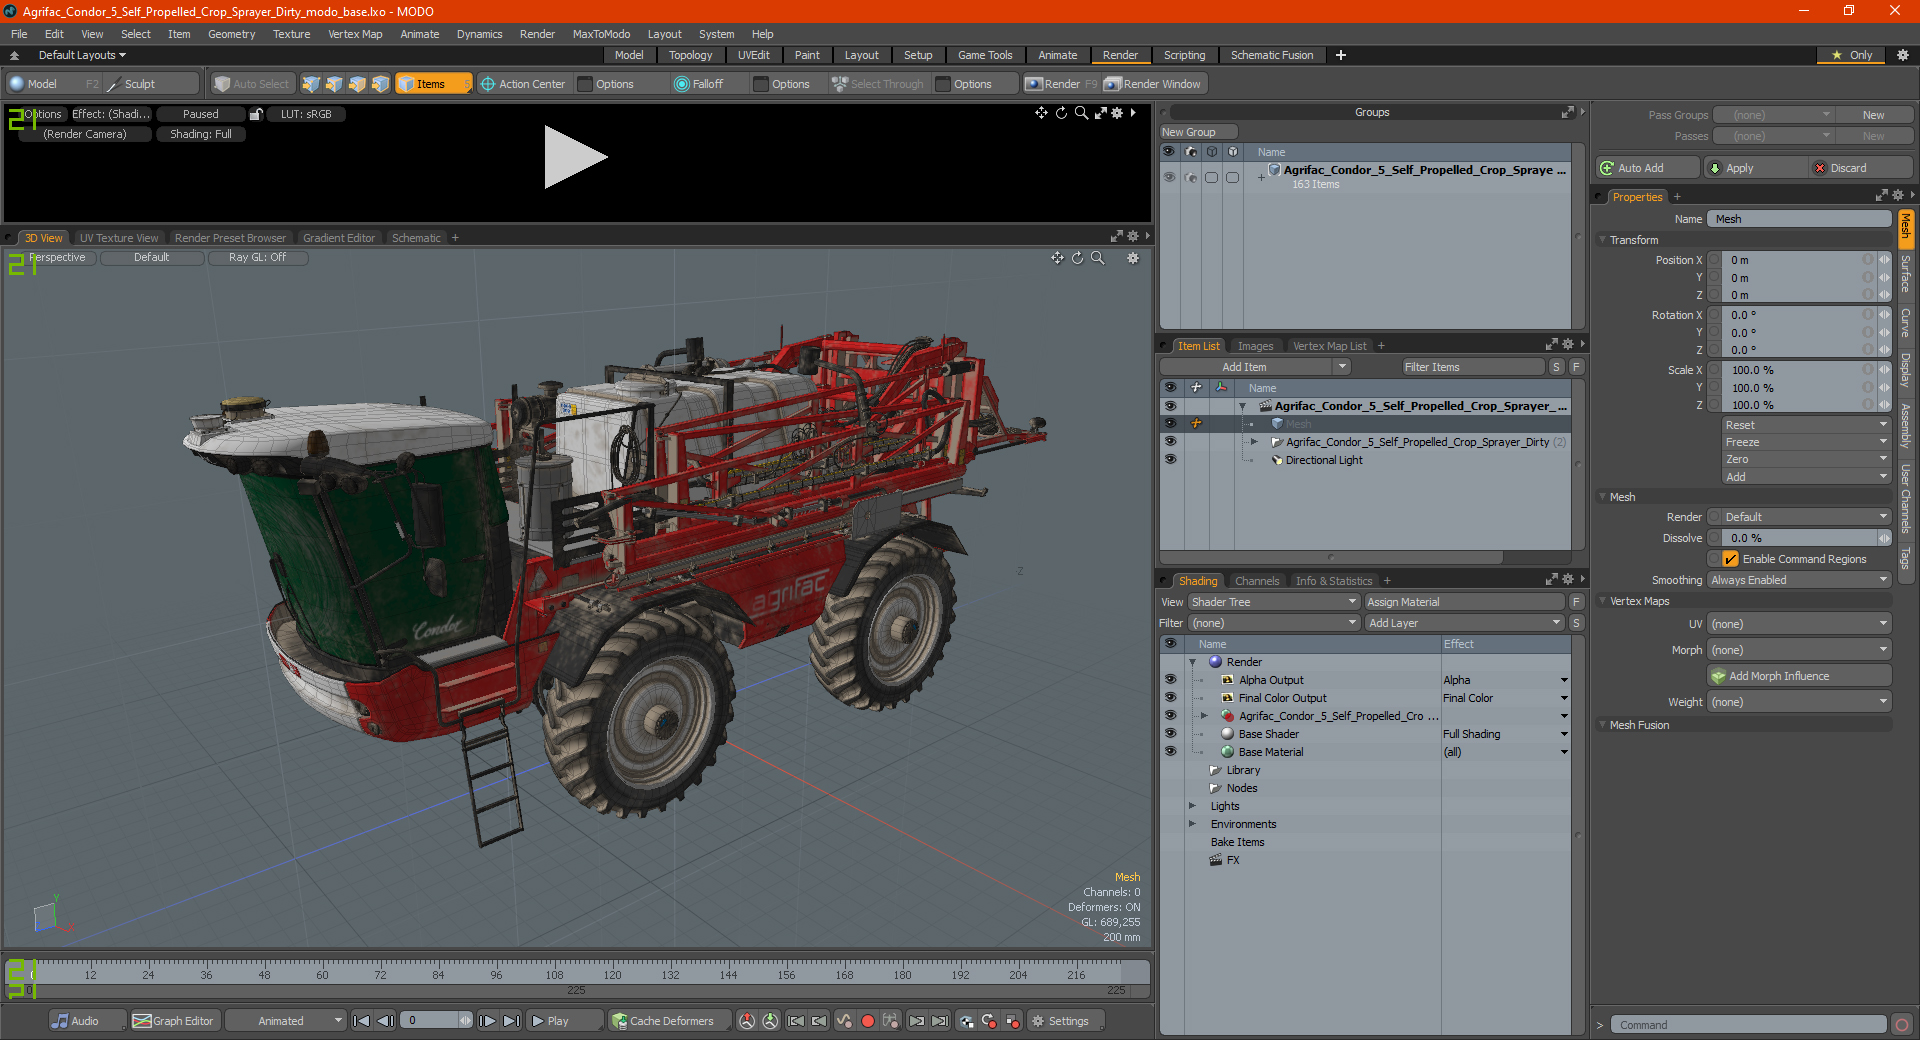Select Edges selection mode cube icon
1920x1040 pixels.
334,84
